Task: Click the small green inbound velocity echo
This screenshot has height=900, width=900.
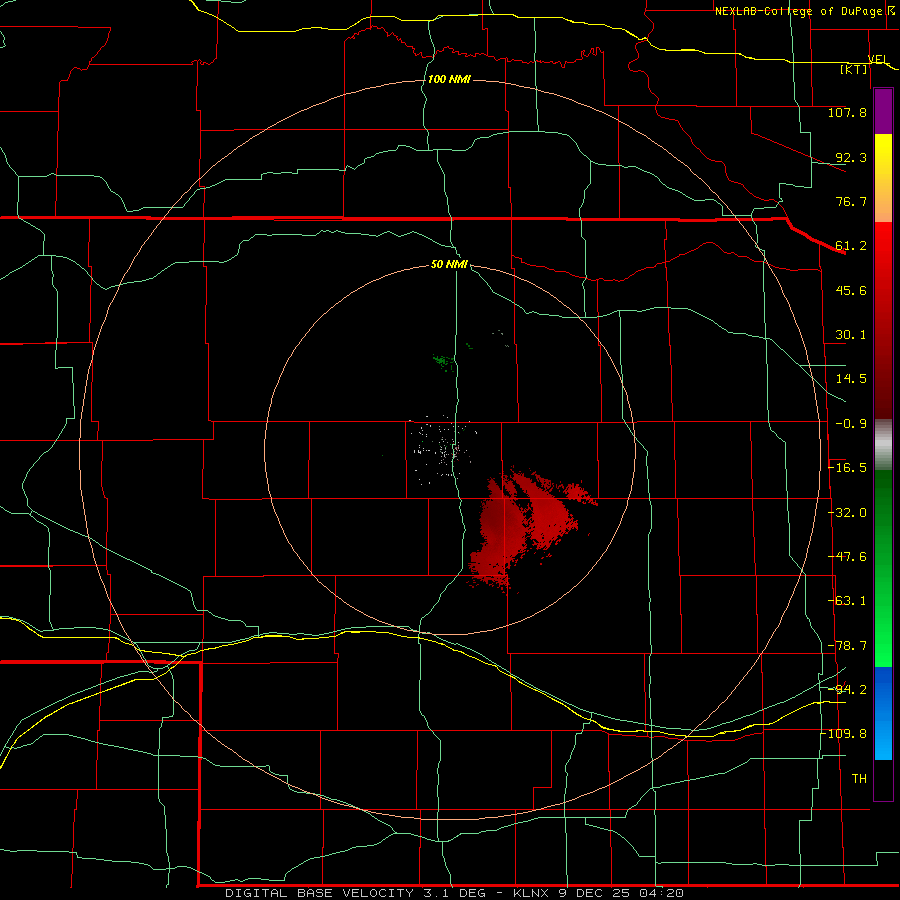Action: click(x=445, y=363)
